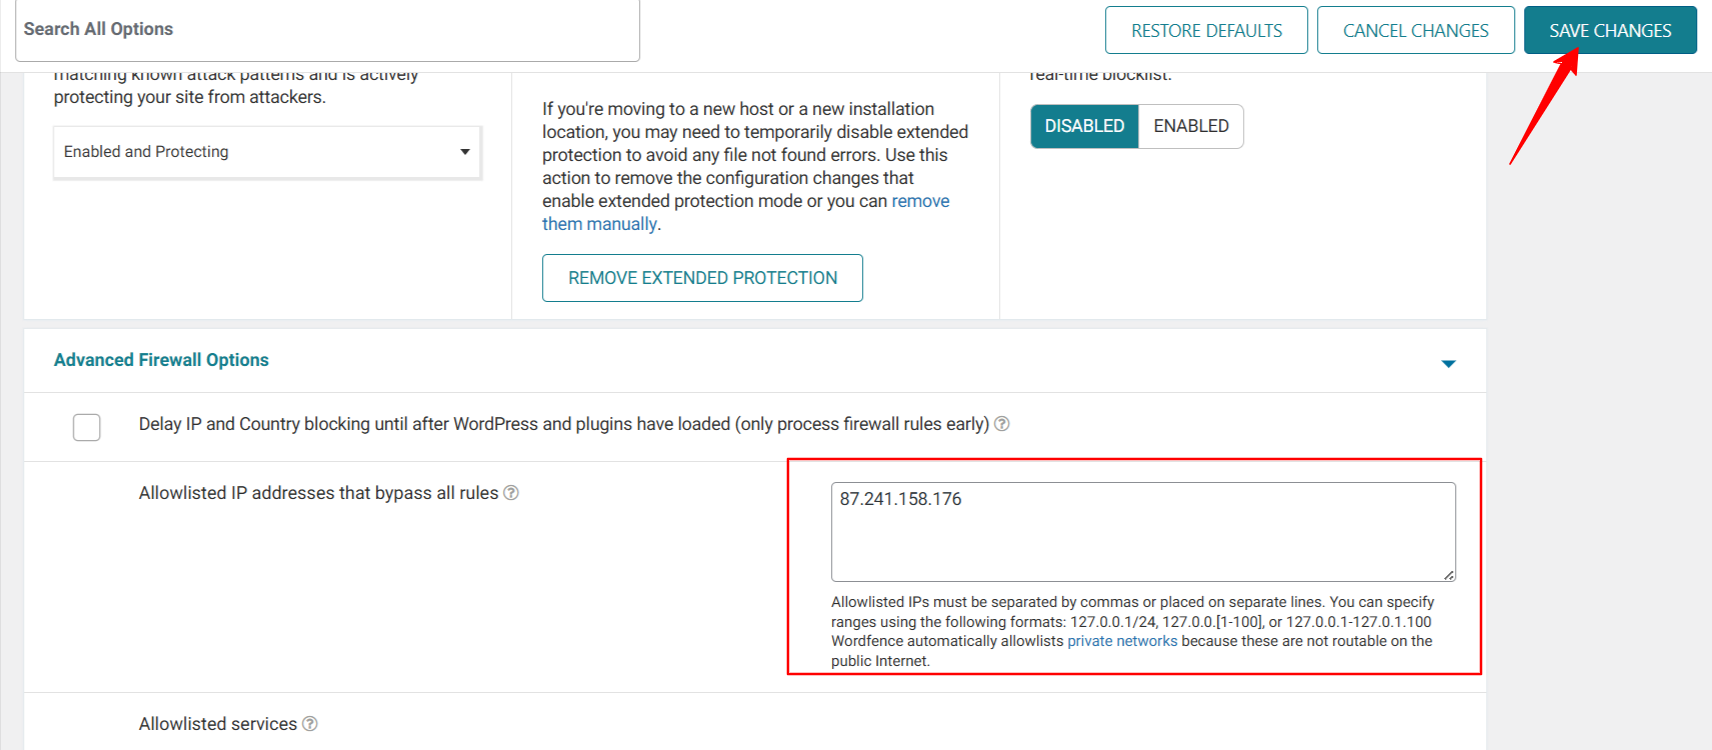Click the Allowlisted services label

tap(218, 724)
